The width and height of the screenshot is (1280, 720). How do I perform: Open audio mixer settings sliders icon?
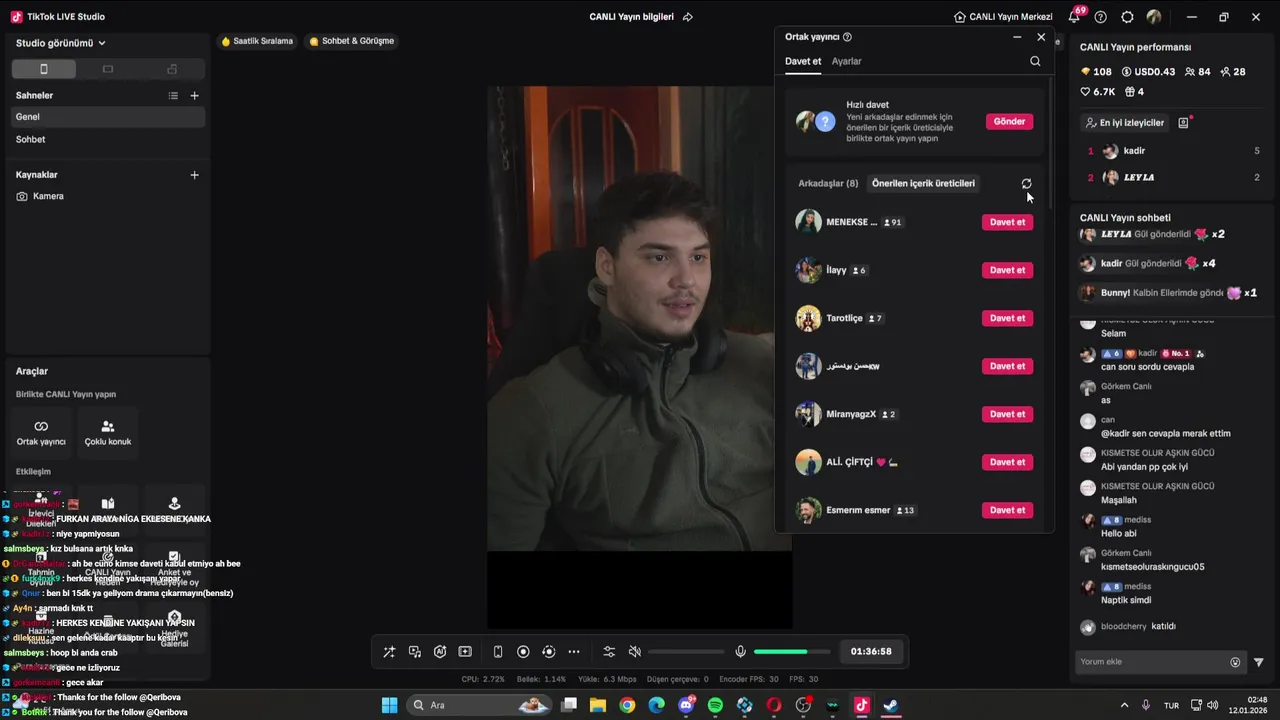coord(609,652)
